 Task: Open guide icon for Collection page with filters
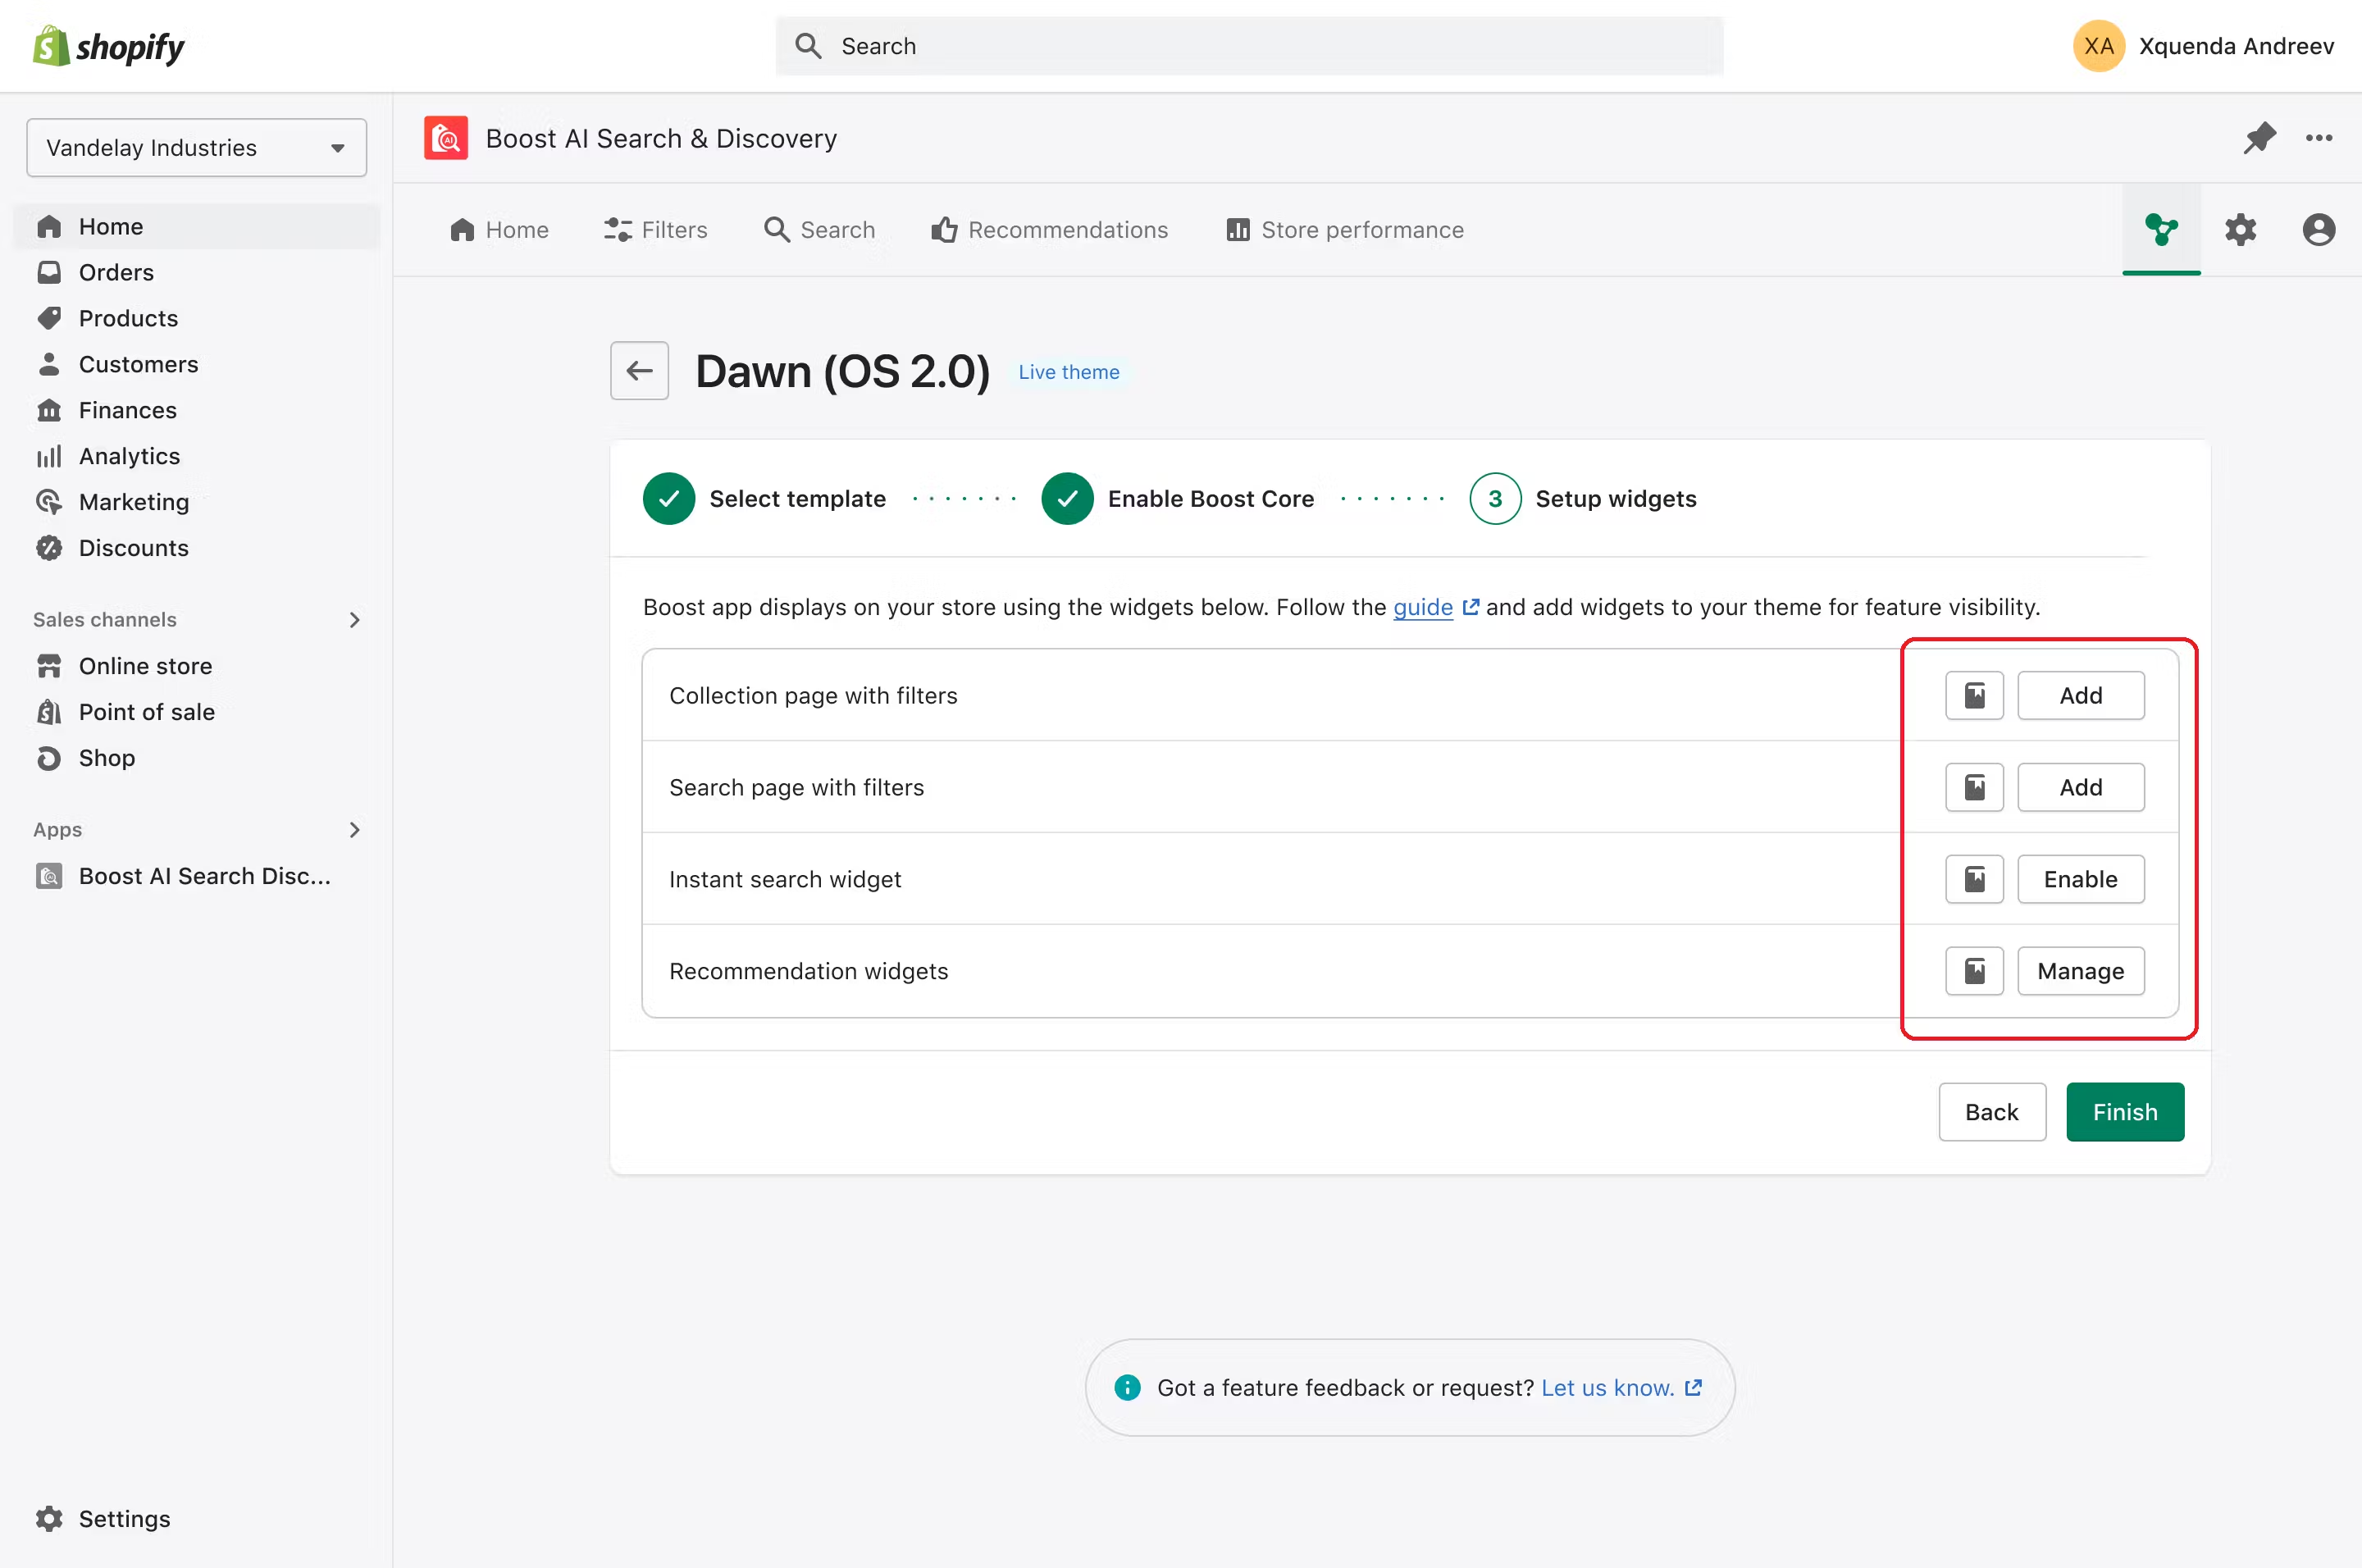click(1974, 695)
